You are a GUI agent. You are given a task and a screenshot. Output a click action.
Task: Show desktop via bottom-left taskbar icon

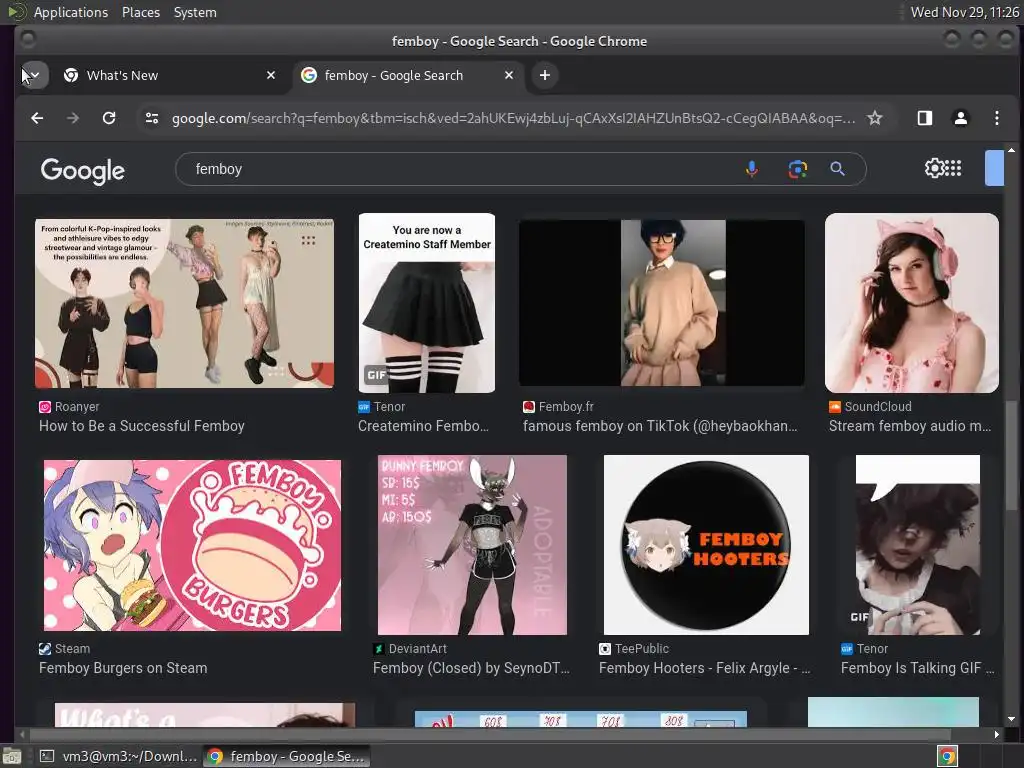coord(12,756)
